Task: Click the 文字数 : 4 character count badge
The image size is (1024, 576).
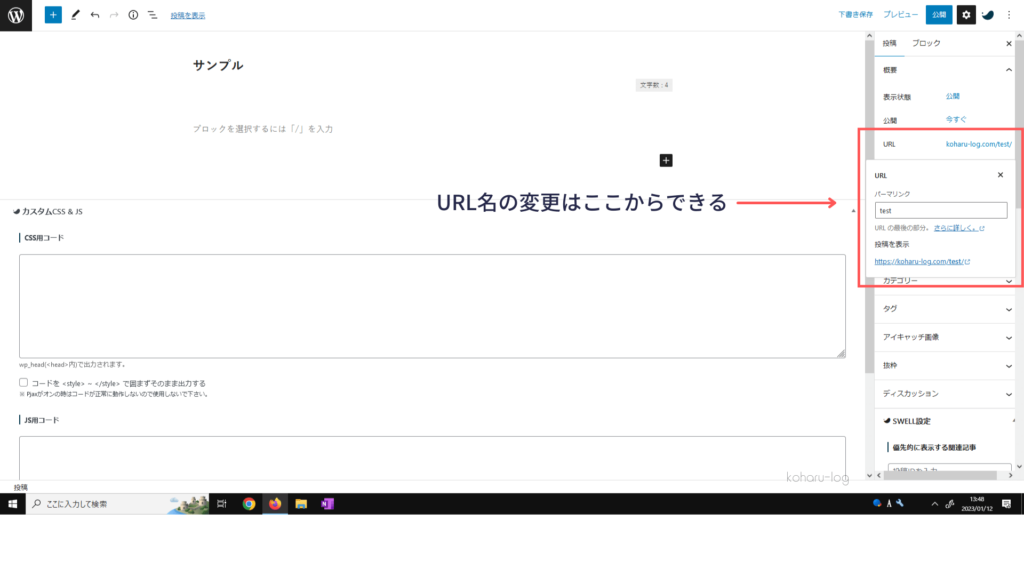Action: click(x=654, y=85)
